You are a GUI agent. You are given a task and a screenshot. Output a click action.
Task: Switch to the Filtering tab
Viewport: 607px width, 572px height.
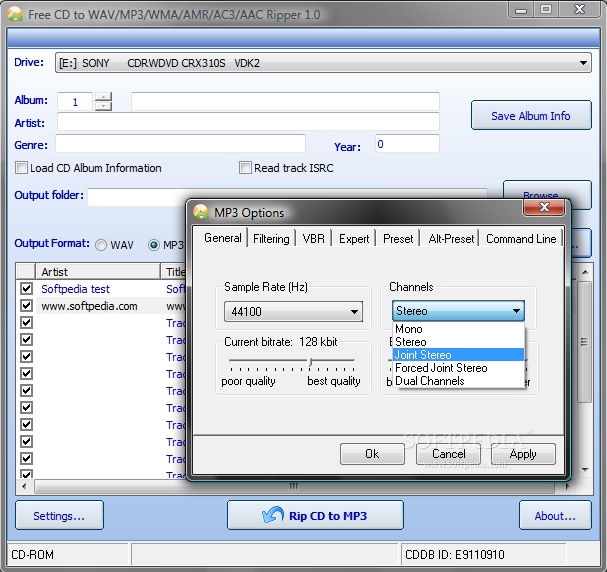tap(271, 239)
